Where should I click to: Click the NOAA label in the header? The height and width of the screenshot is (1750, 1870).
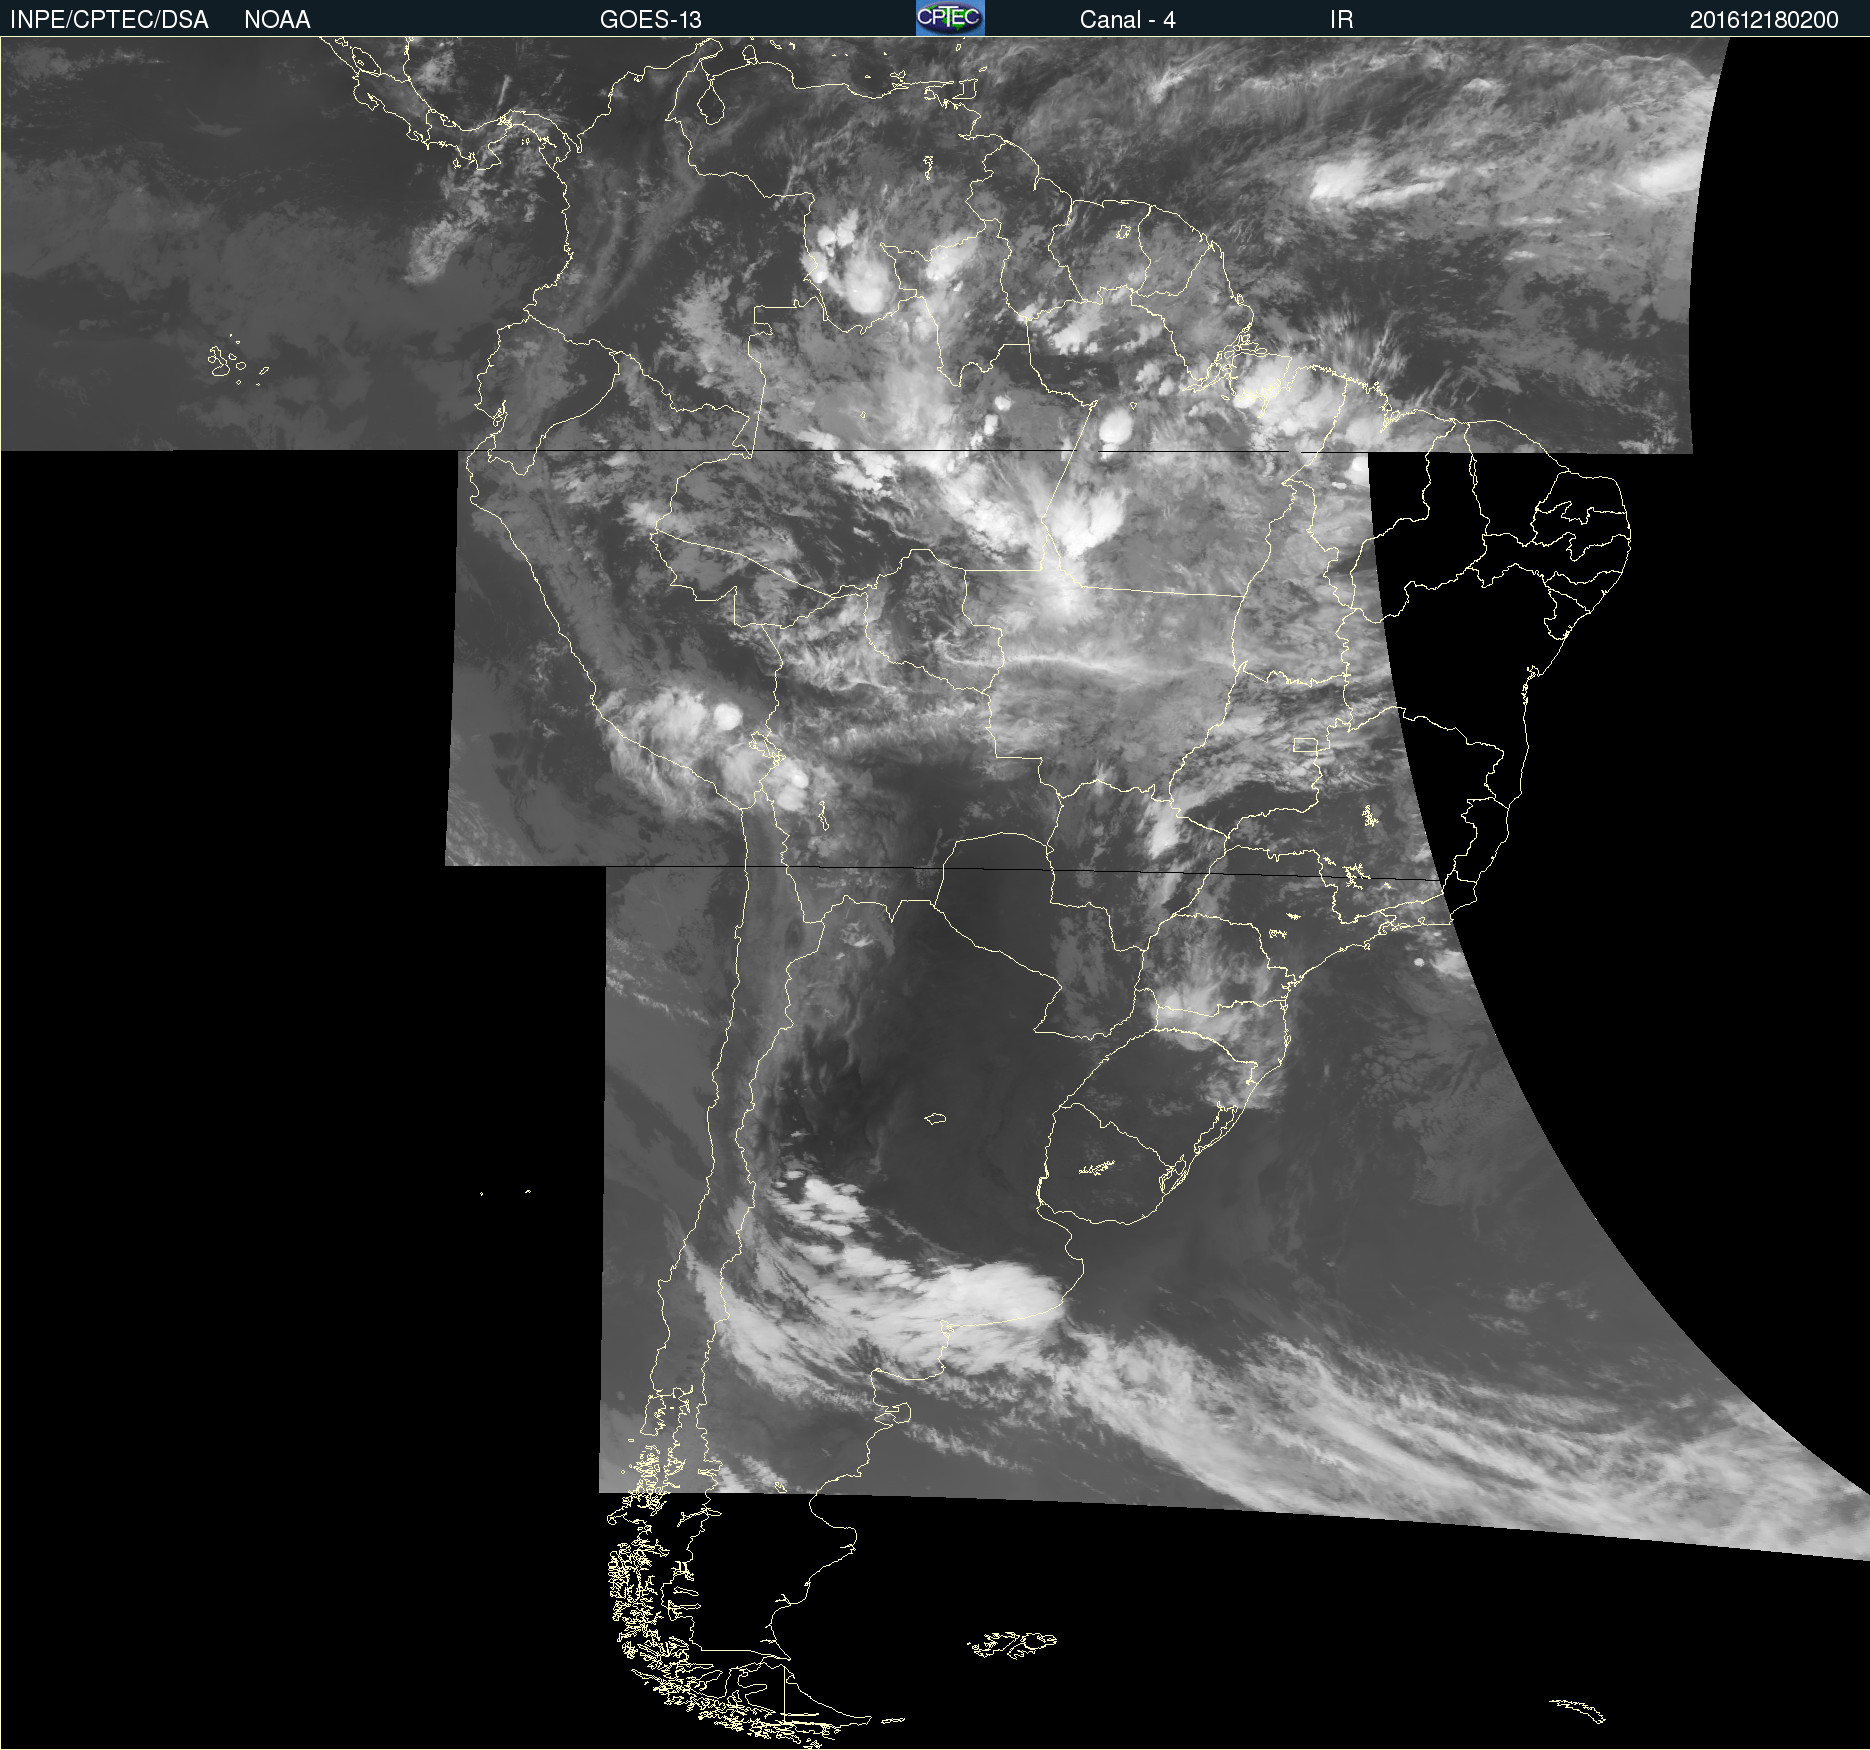[277, 20]
